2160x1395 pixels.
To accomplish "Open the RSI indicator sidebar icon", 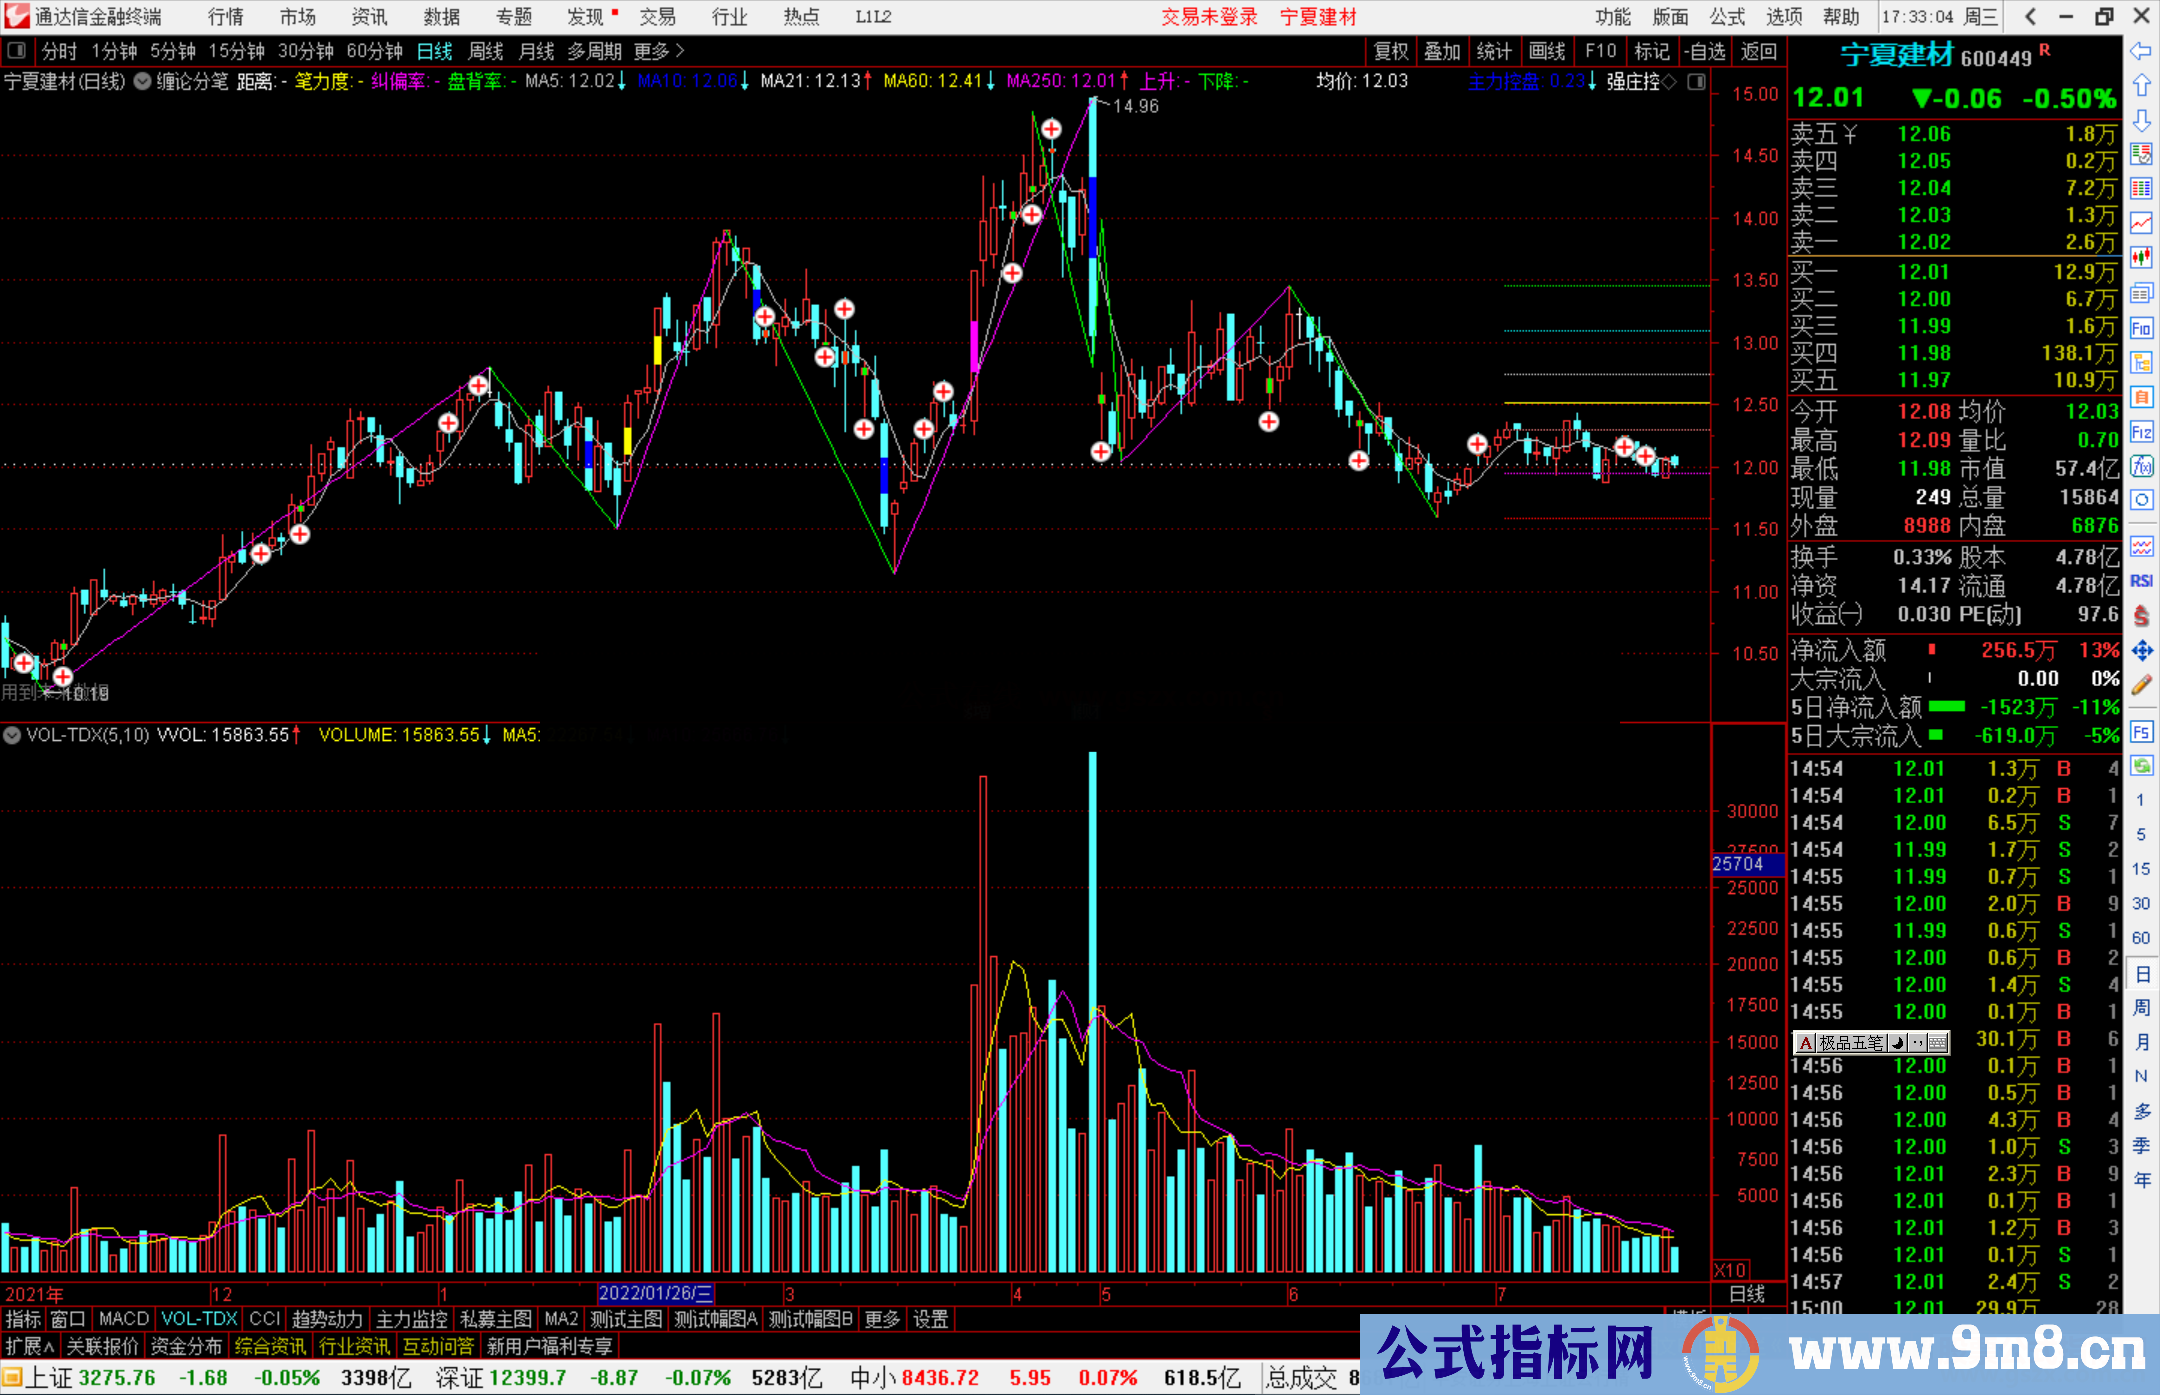I will click(2141, 581).
